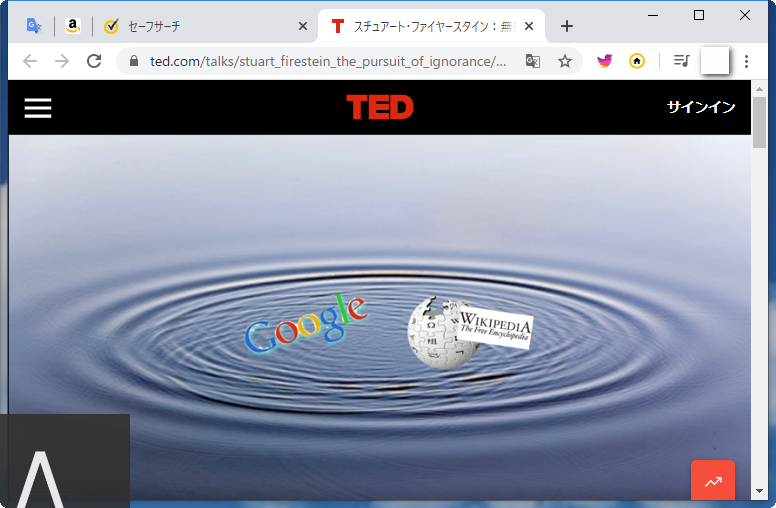Translate this page icon in address bar
Image resolution: width=776 pixels, height=508 pixels.
[x=533, y=61]
